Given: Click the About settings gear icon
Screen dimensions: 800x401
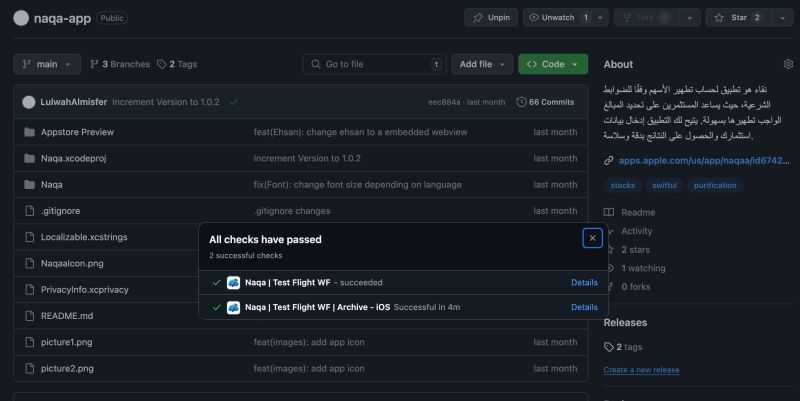Looking at the screenshot, I should 788,64.
